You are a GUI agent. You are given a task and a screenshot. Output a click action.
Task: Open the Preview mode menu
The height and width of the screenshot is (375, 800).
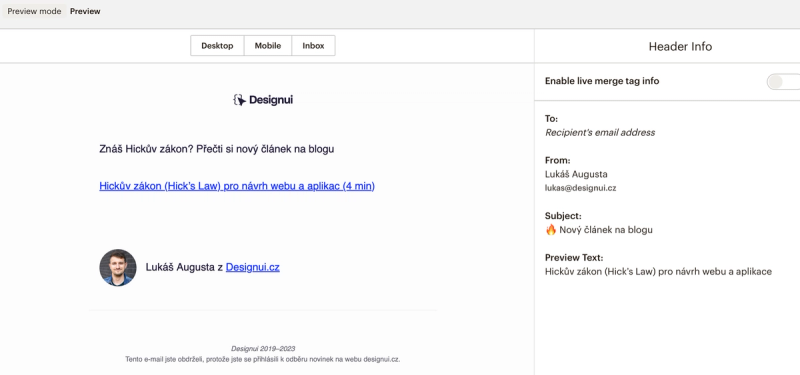coord(34,11)
